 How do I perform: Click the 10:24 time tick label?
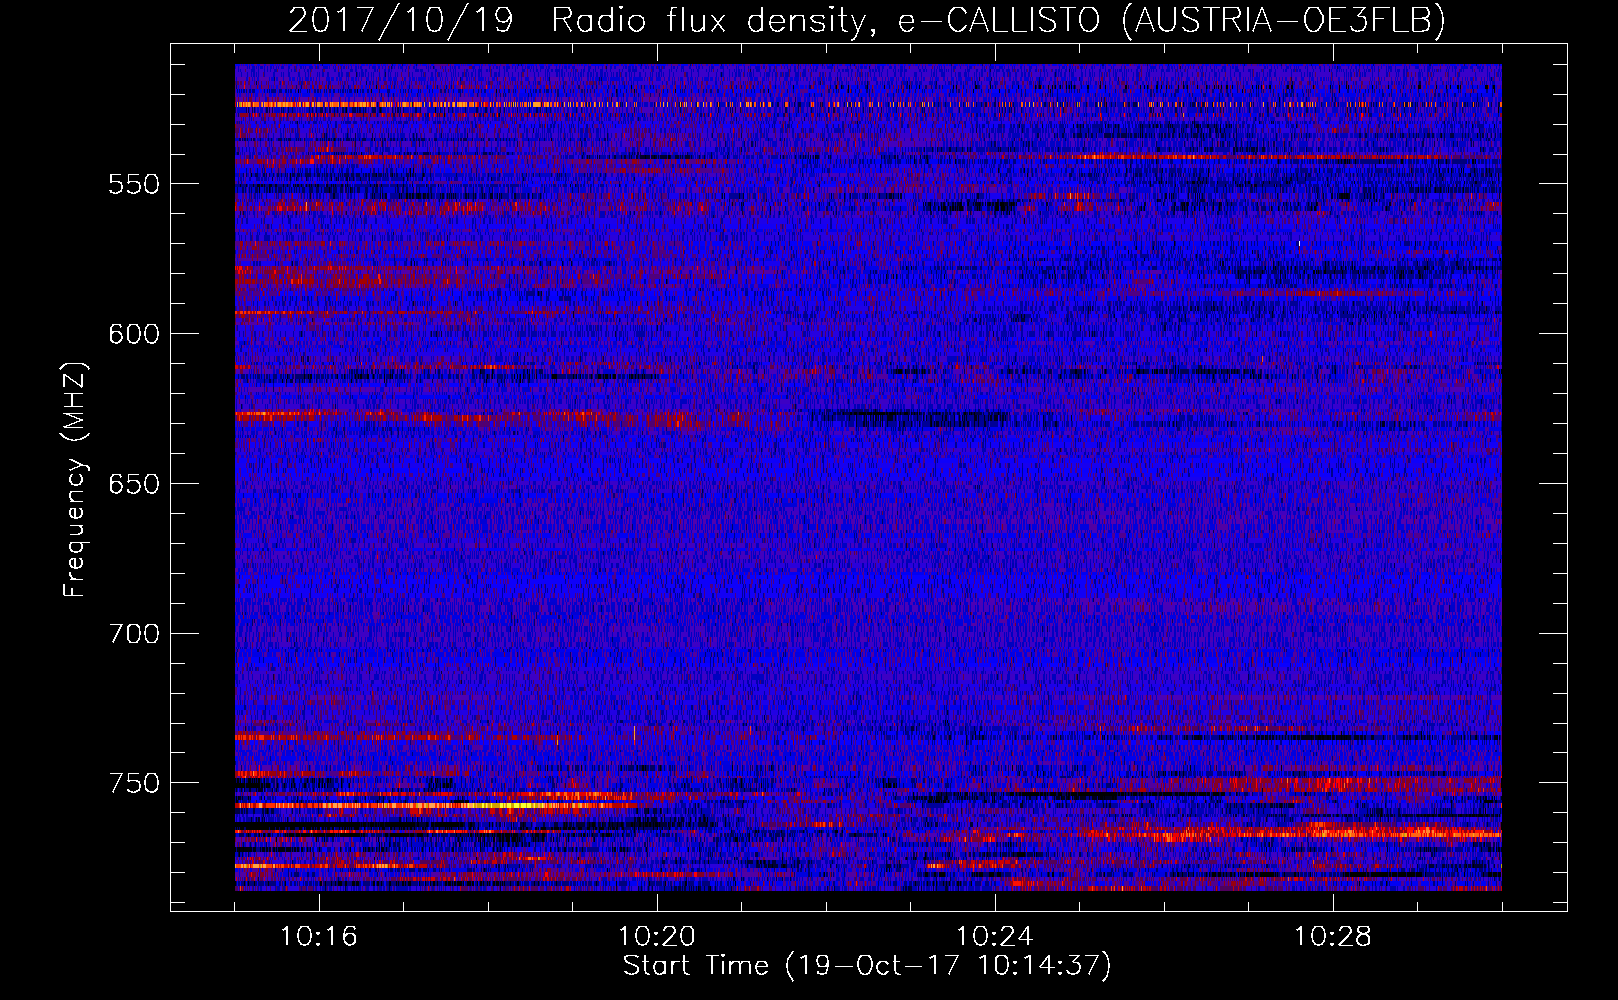point(995,937)
